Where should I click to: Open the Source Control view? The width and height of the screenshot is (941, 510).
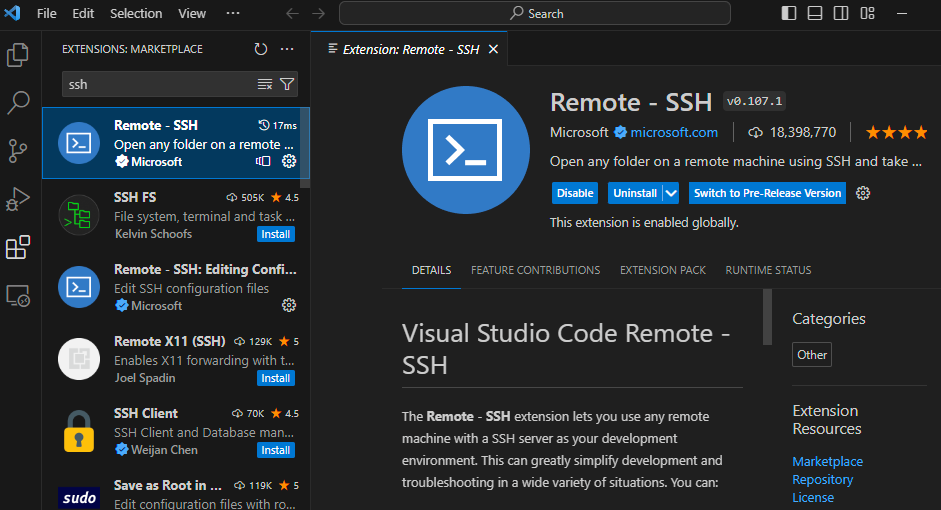click(17, 151)
